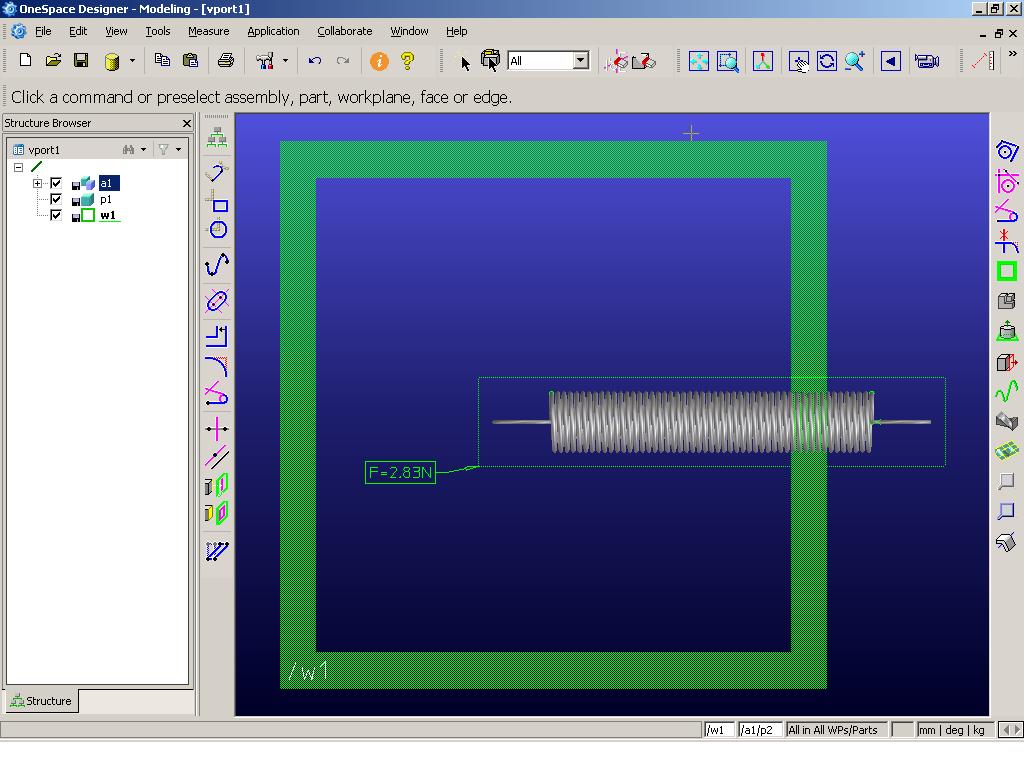
Task: Click the yellow question mark help icon
Action: click(x=408, y=61)
